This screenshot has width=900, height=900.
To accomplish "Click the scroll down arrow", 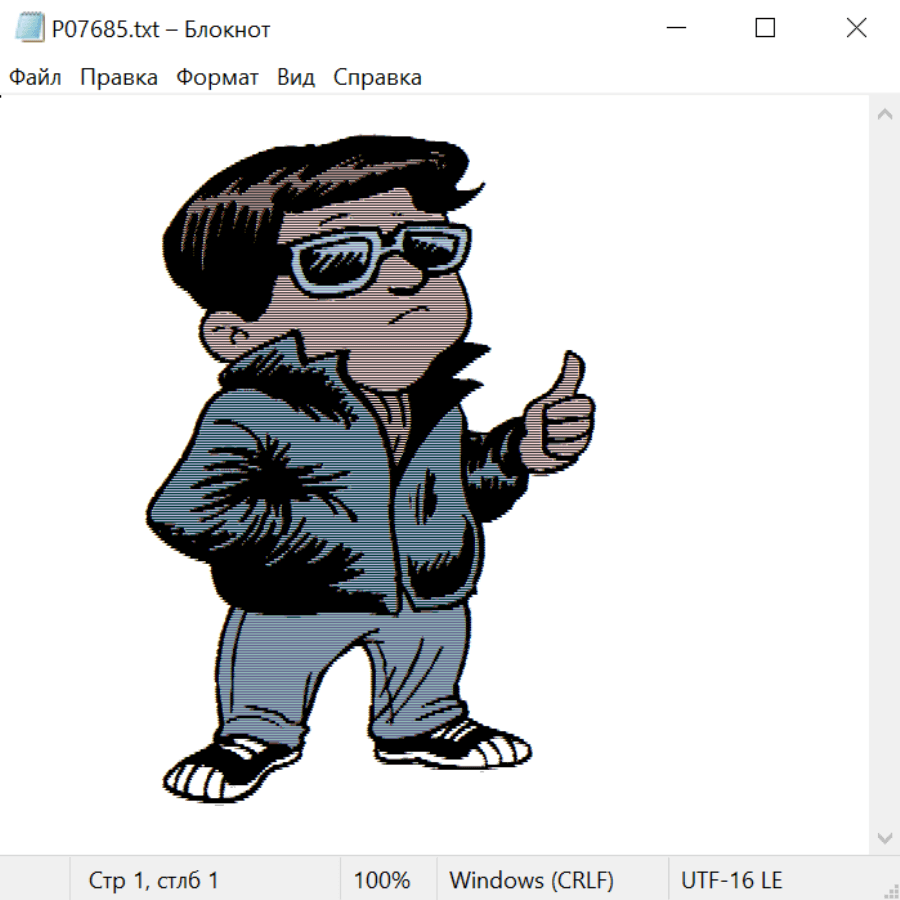I will click(884, 837).
